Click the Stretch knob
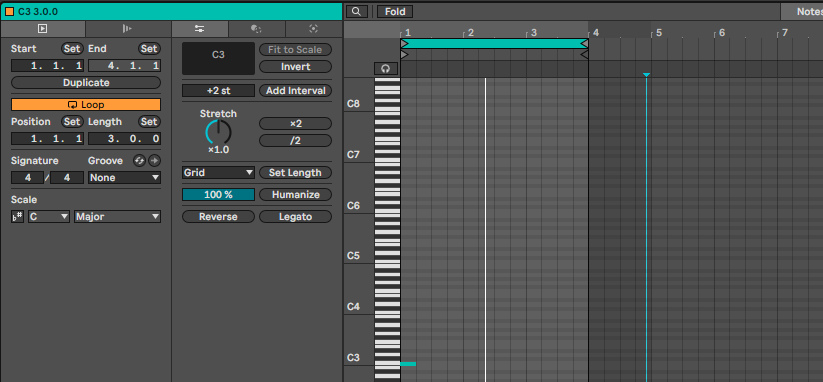This screenshot has height=382, width=823. (218, 132)
